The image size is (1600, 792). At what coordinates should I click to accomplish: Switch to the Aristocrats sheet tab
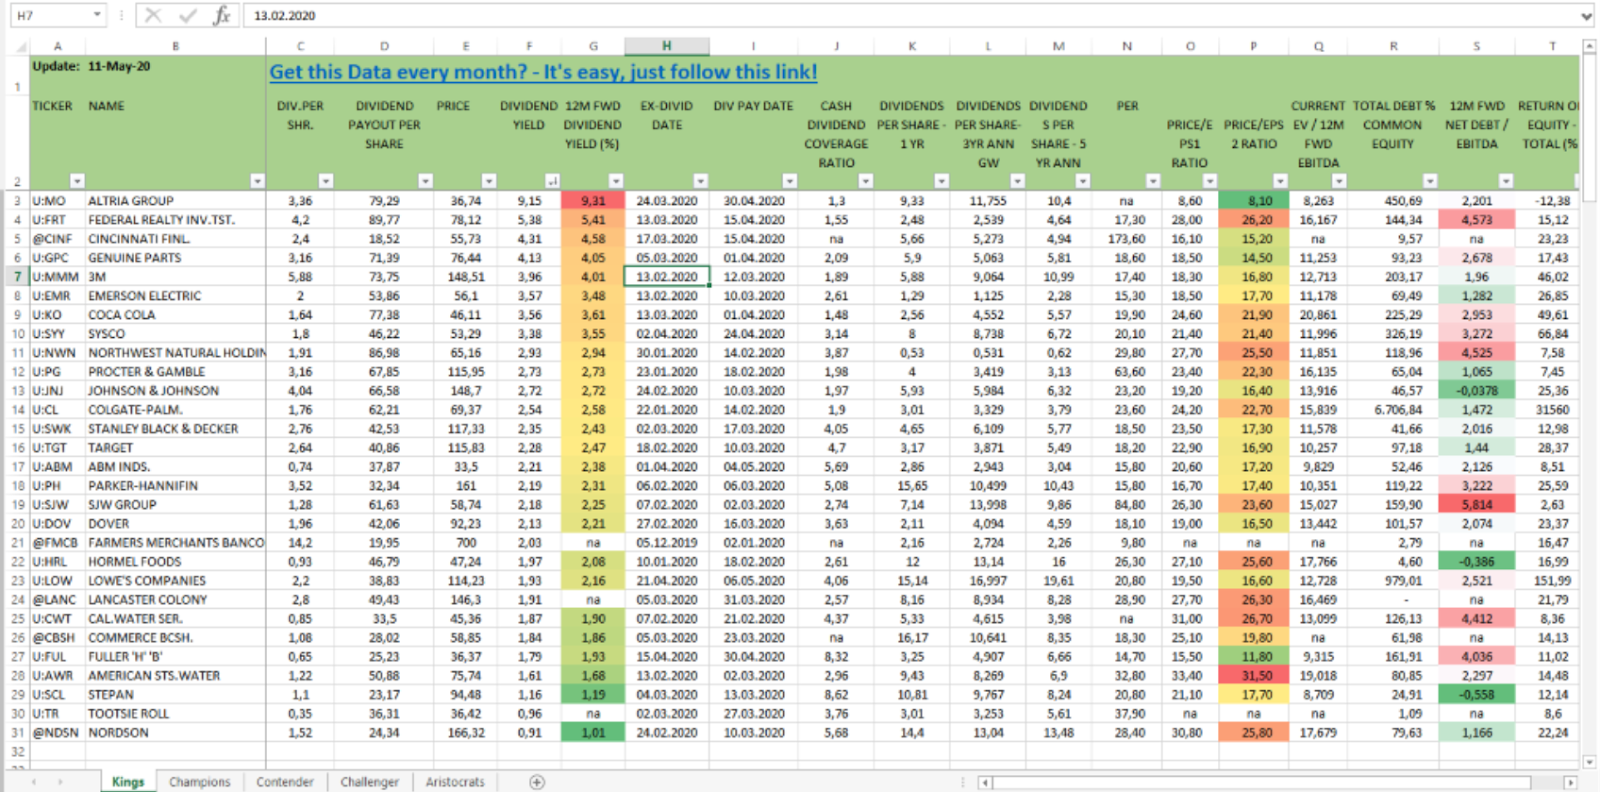pos(455,782)
